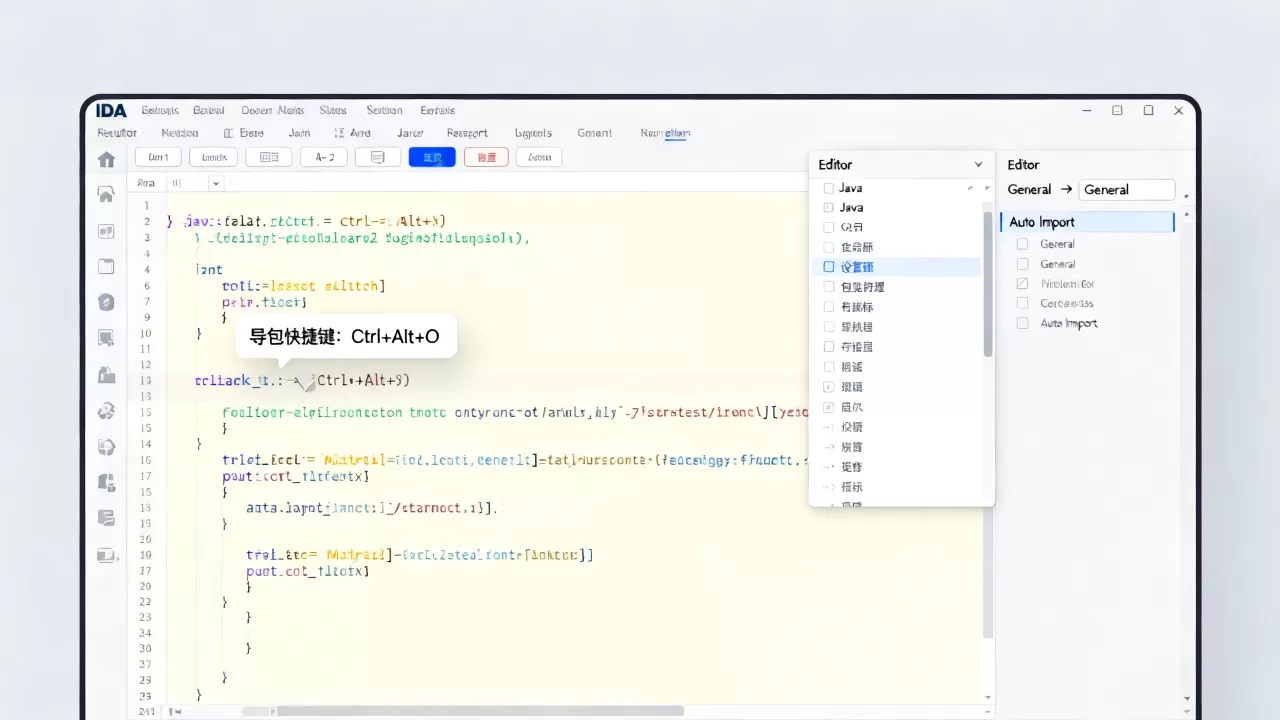Toggle the checkbox above Auto Import checkbox
Viewport: 1280px width, 720px height.
point(1022,303)
